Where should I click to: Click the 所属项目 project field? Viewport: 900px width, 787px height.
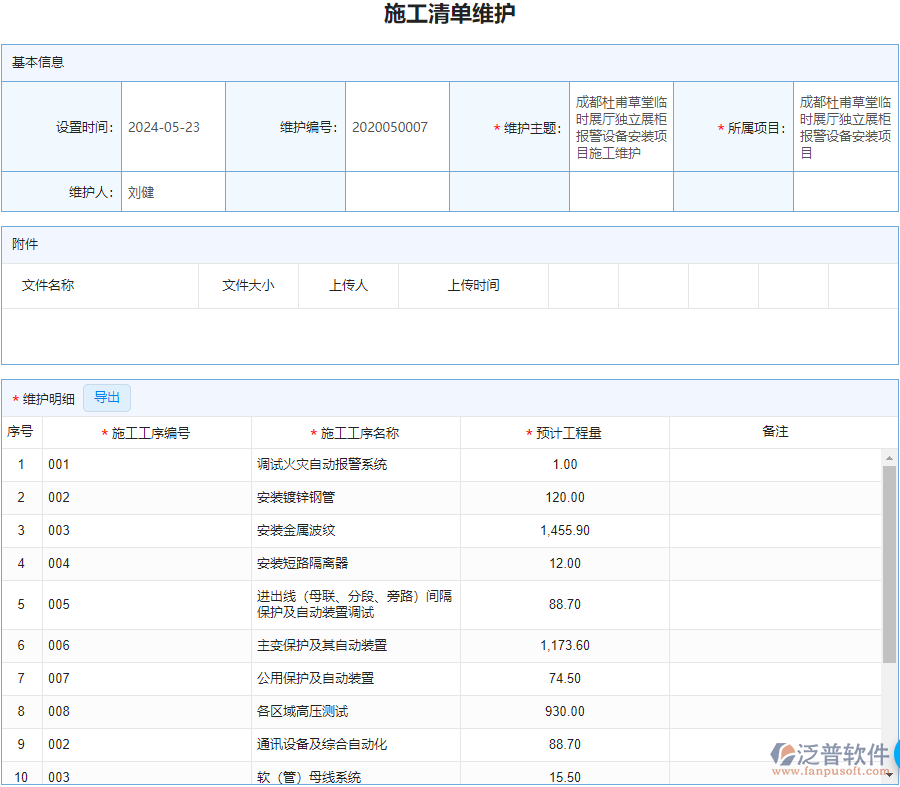[845, 127]
